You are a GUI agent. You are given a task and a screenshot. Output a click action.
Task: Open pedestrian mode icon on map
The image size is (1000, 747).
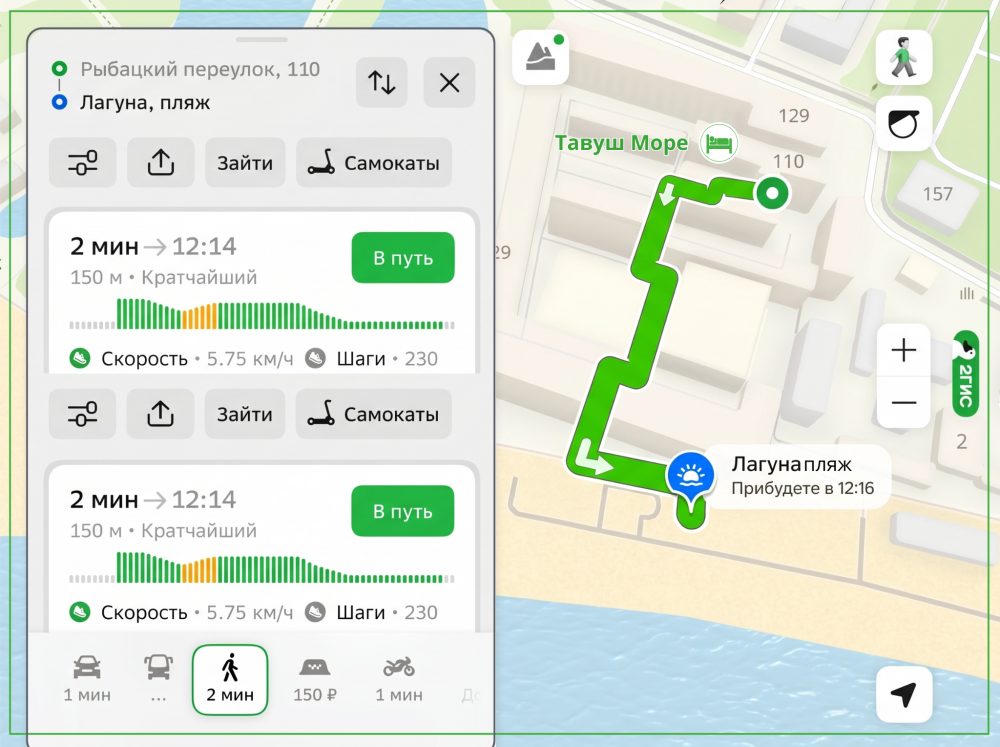coord(904,57)
